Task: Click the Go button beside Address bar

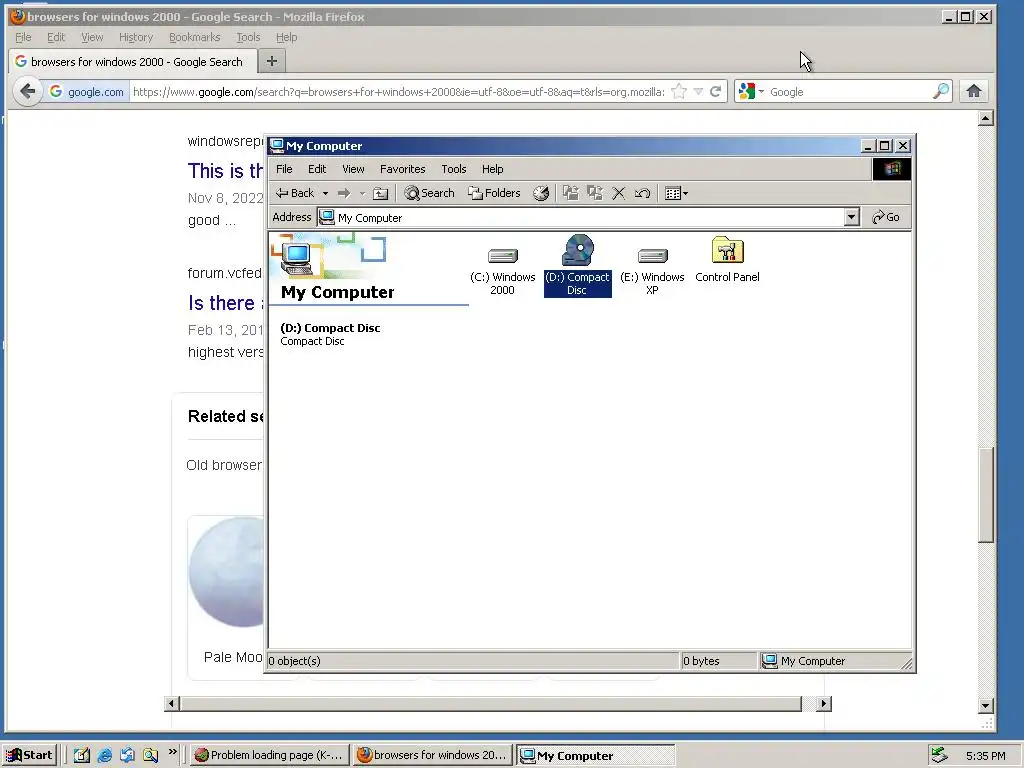Action: pyautogui.click(x=886, y=217)
